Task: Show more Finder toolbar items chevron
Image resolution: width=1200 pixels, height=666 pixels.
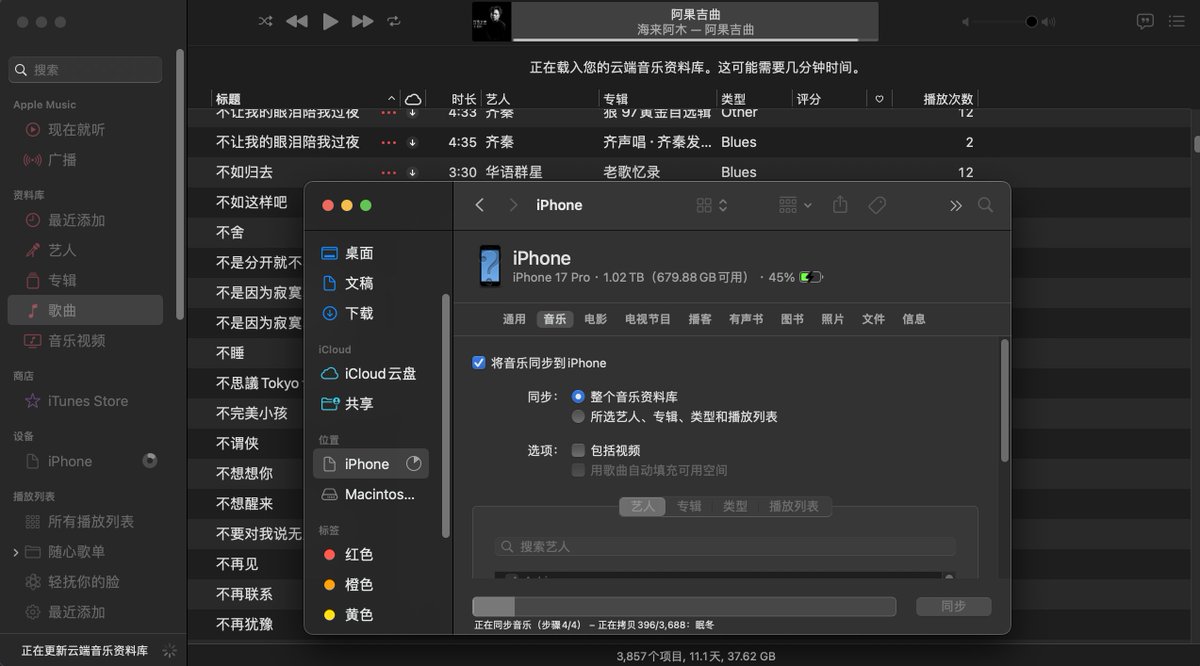Action: click(x=956, y=205)
